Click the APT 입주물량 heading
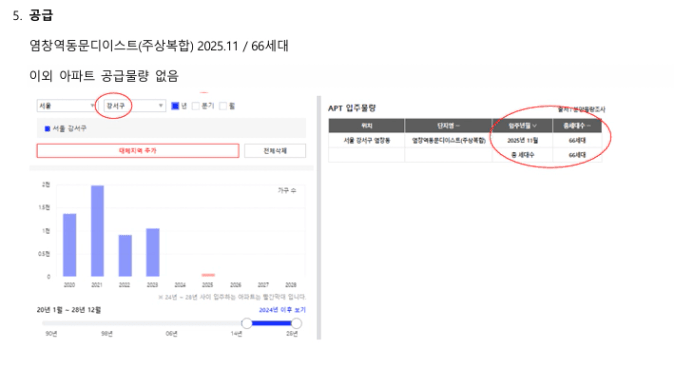Screen dimensions: 674x369 pos(352,108)
